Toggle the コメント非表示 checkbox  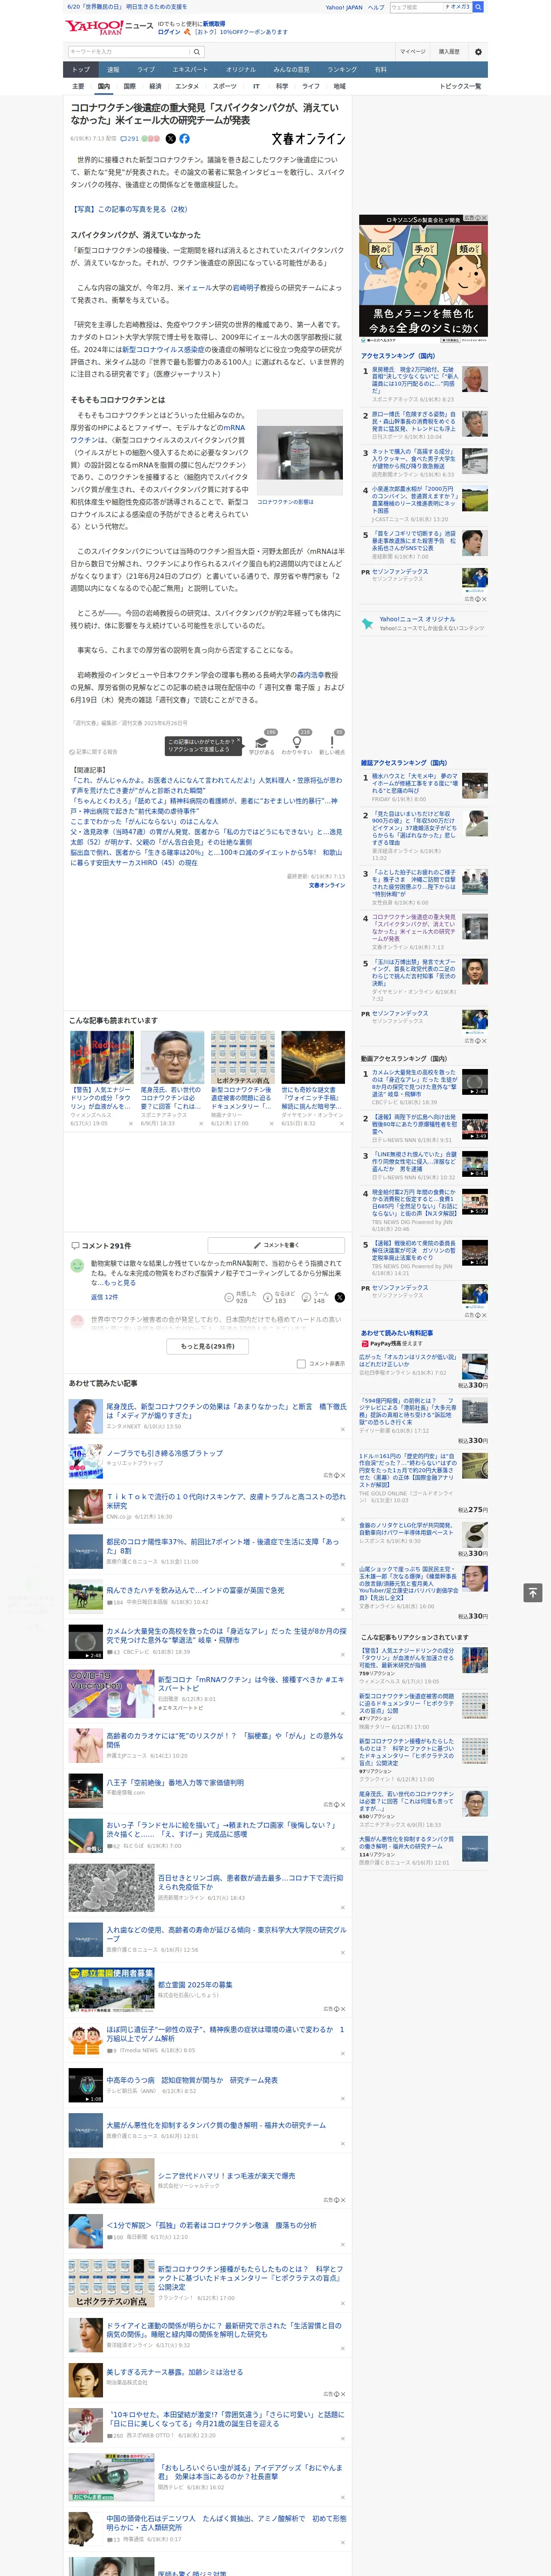click(x=301, y=1363)
